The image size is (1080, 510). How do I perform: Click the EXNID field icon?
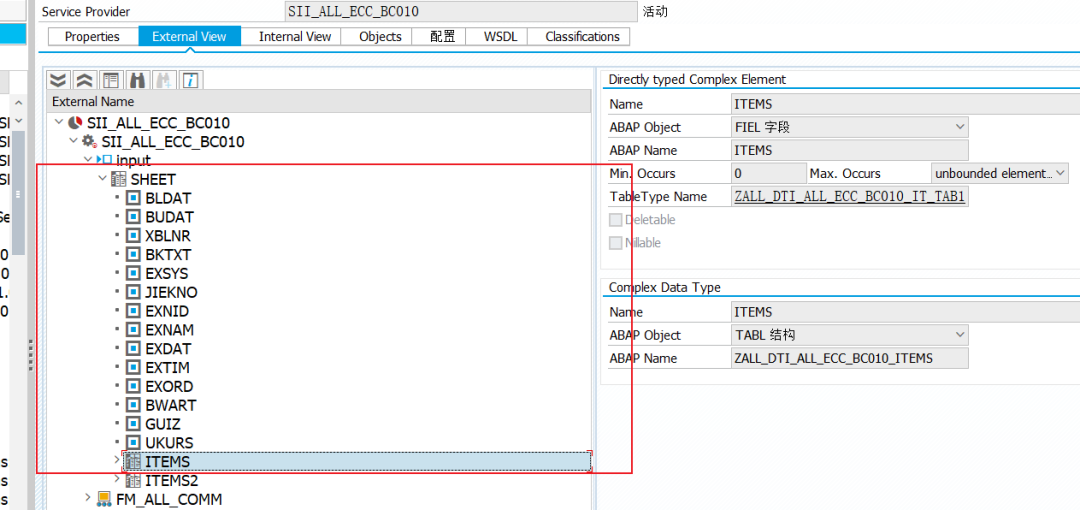(x=133, y=312)
